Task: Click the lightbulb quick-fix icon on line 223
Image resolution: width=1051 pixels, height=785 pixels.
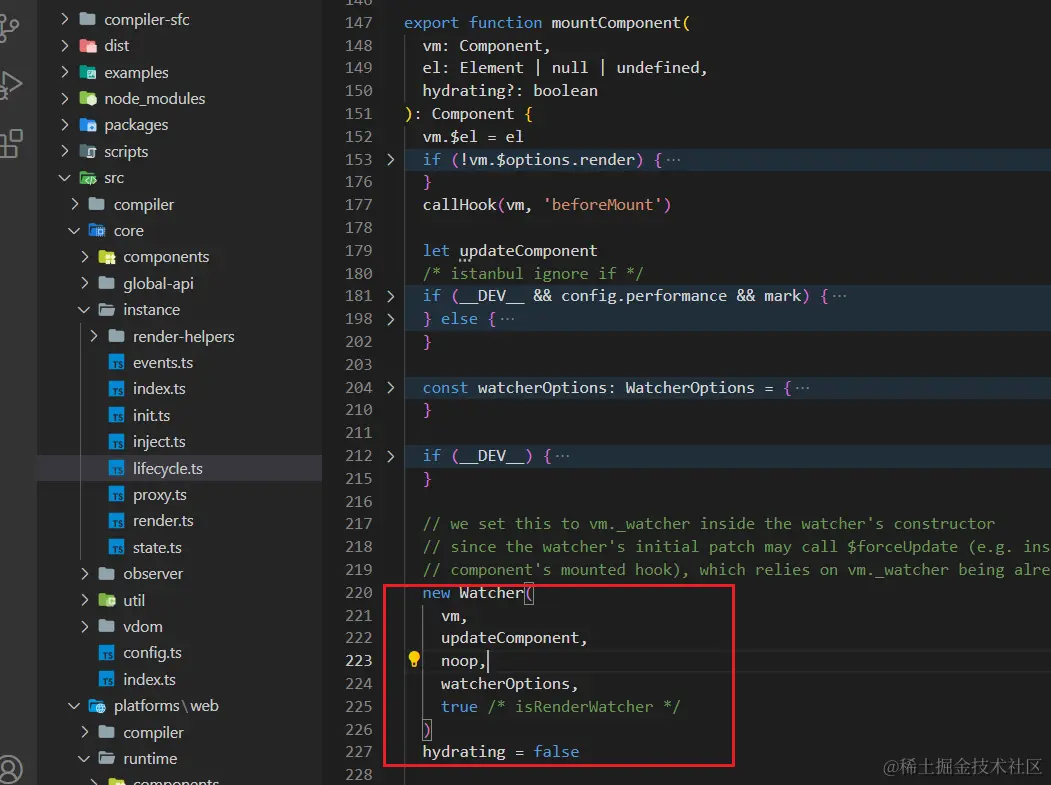Action: [x=414, y=660]
